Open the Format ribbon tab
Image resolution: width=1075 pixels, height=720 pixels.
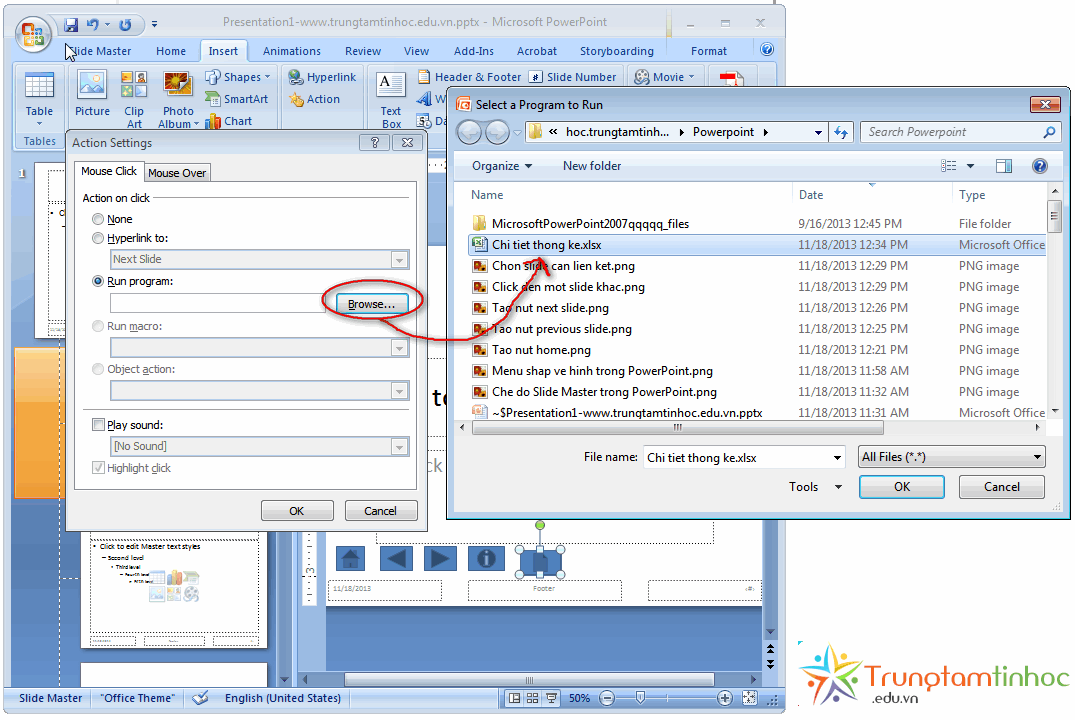click(708, 51)
